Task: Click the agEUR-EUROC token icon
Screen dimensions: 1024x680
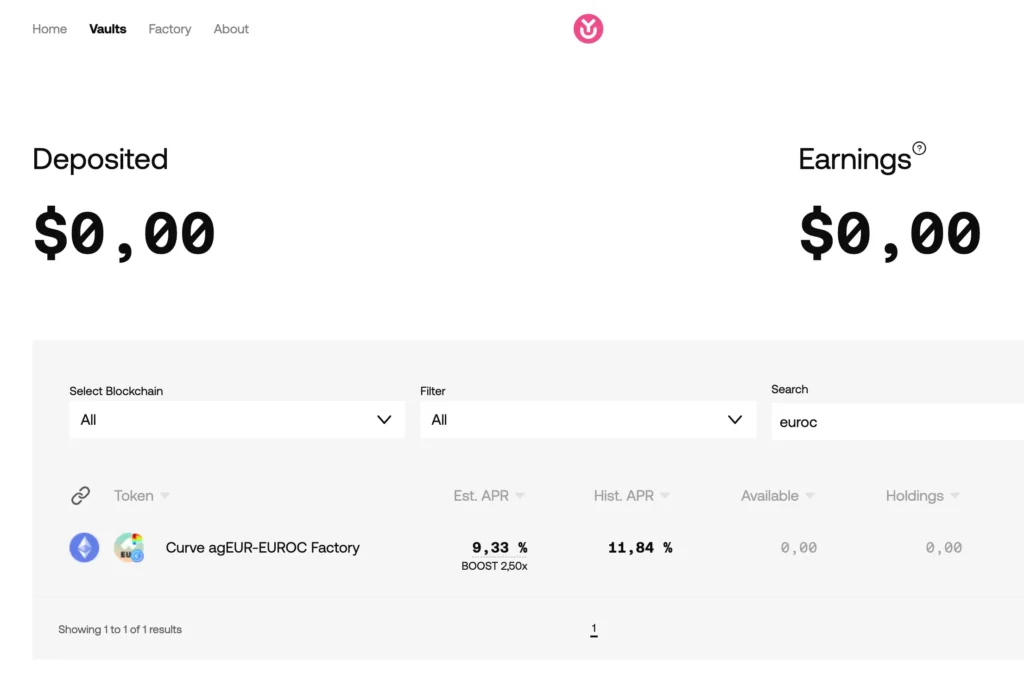Action: click(129, 547)
